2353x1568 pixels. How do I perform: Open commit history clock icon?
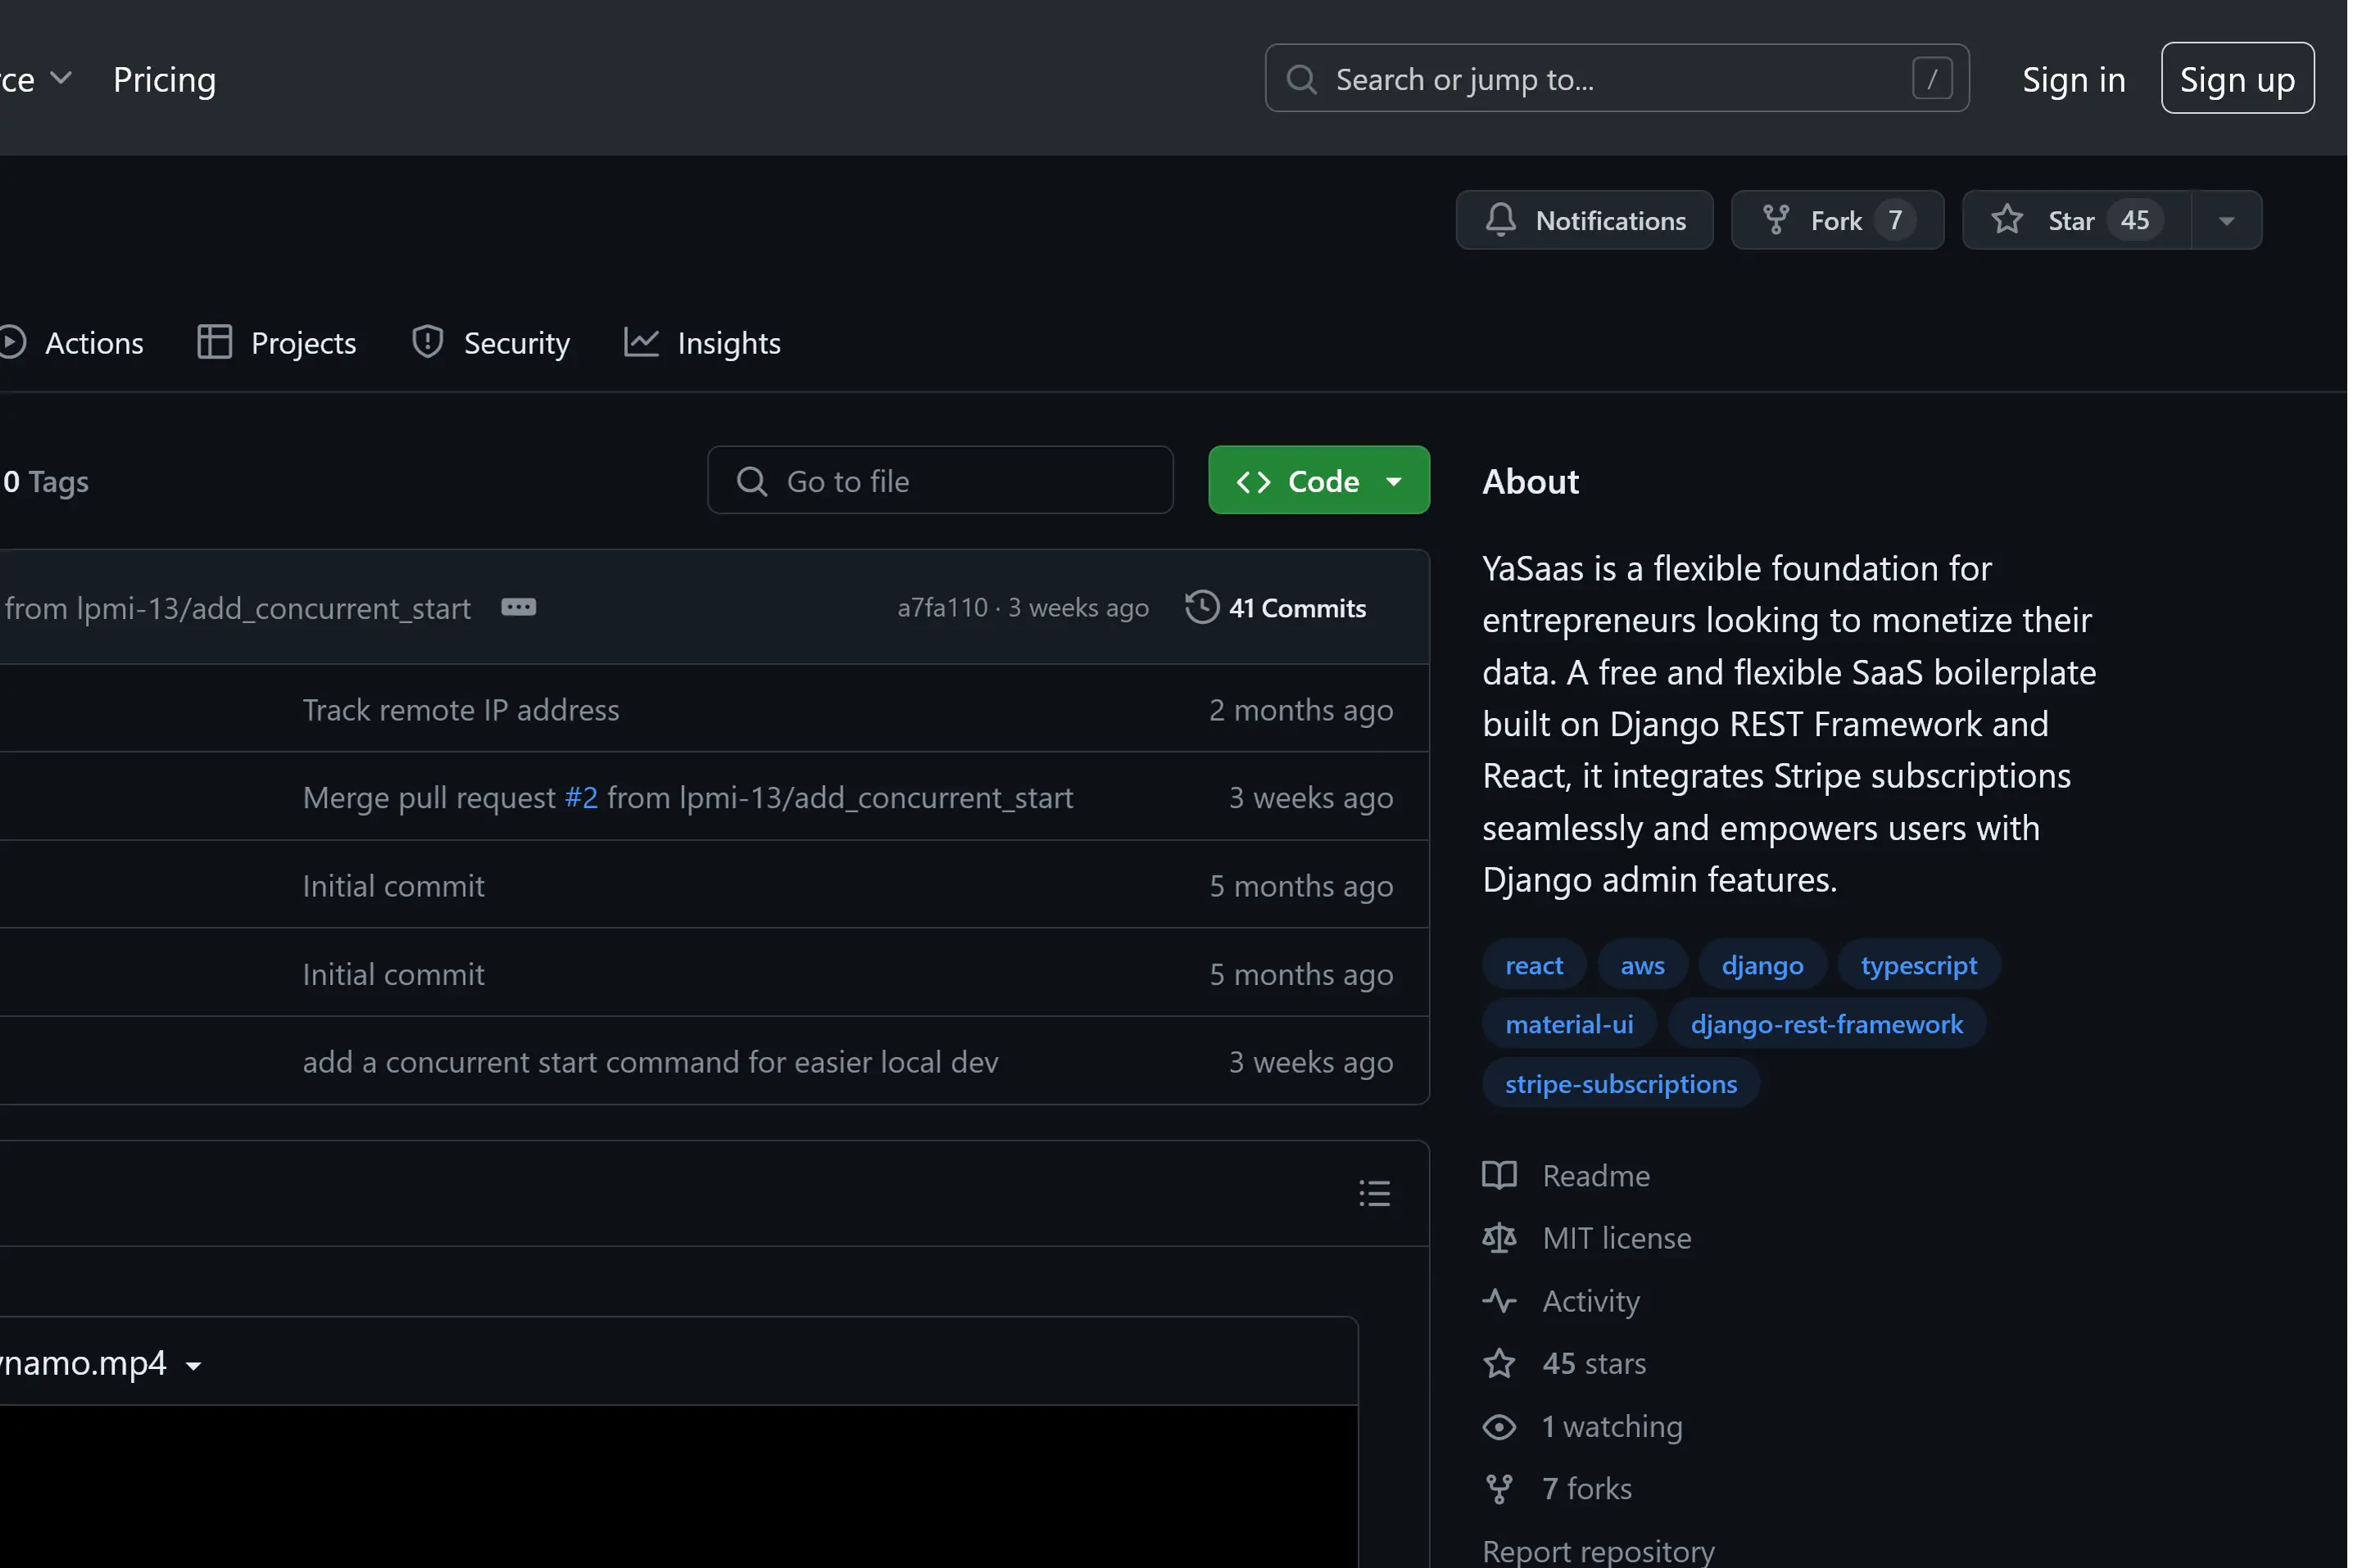pyautogui.click(x=1201, y=608)
